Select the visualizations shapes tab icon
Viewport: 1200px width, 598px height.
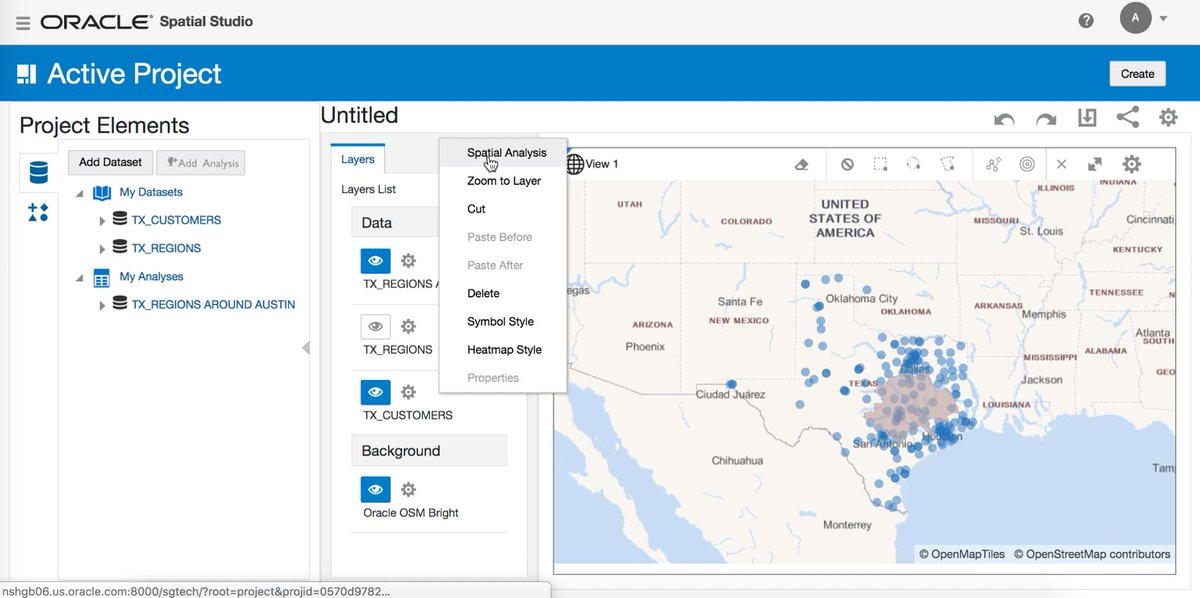tap(38, 212)
